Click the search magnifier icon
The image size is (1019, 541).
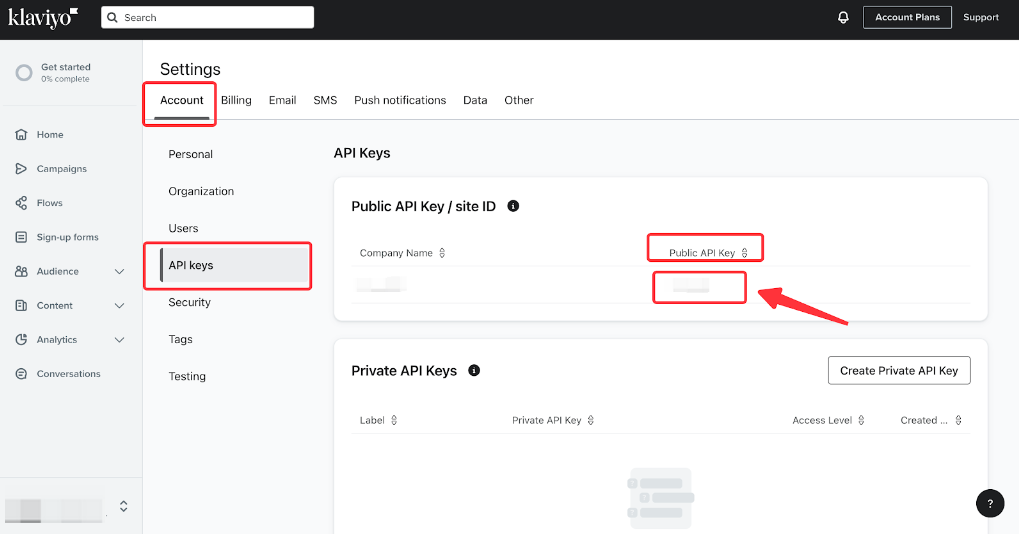click(x=112, y=18)
